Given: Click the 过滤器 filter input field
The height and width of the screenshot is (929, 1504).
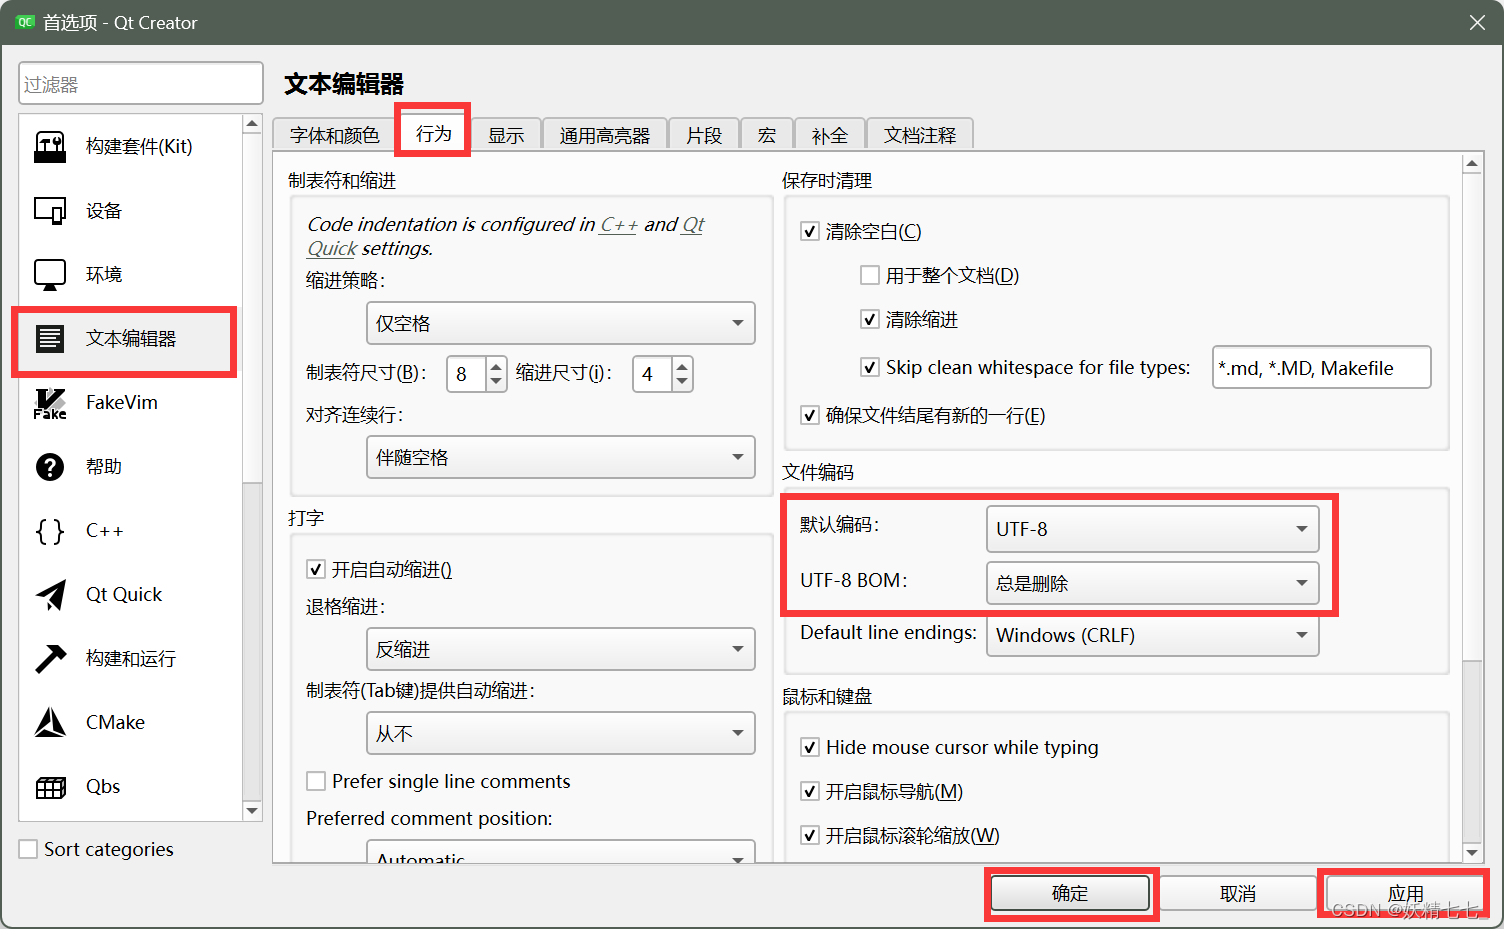Looking at the screenshot, I should point(141,84).
